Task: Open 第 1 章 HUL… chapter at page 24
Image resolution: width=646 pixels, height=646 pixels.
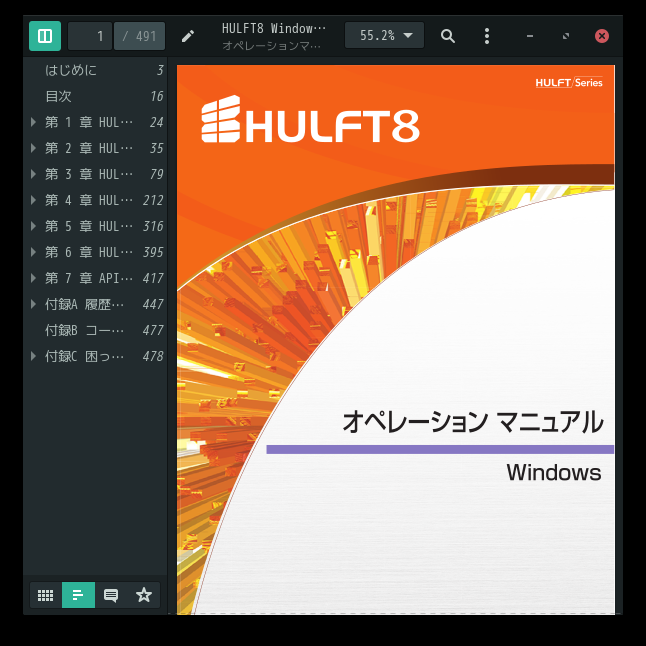Action: point(95,122)
